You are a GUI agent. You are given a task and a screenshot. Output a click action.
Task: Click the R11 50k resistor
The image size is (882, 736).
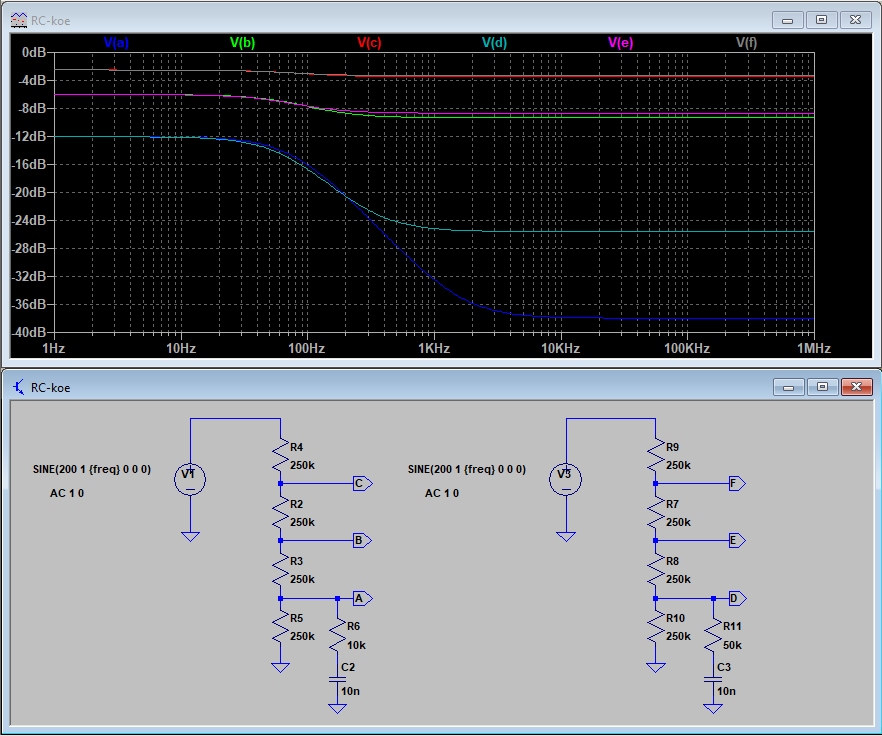click(x=713, y=635)
